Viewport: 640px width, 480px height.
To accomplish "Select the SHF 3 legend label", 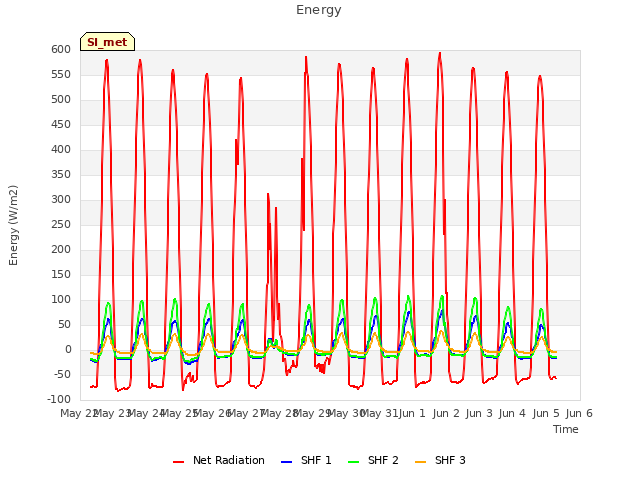I will 450,460.
